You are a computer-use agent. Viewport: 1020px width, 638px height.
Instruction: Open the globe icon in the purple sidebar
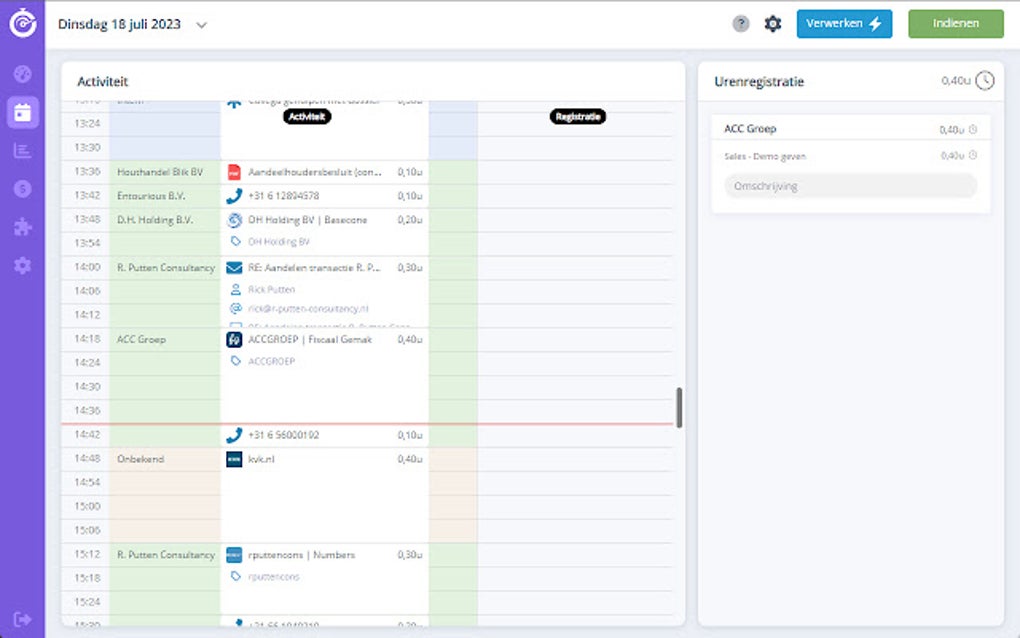point(22,73)
